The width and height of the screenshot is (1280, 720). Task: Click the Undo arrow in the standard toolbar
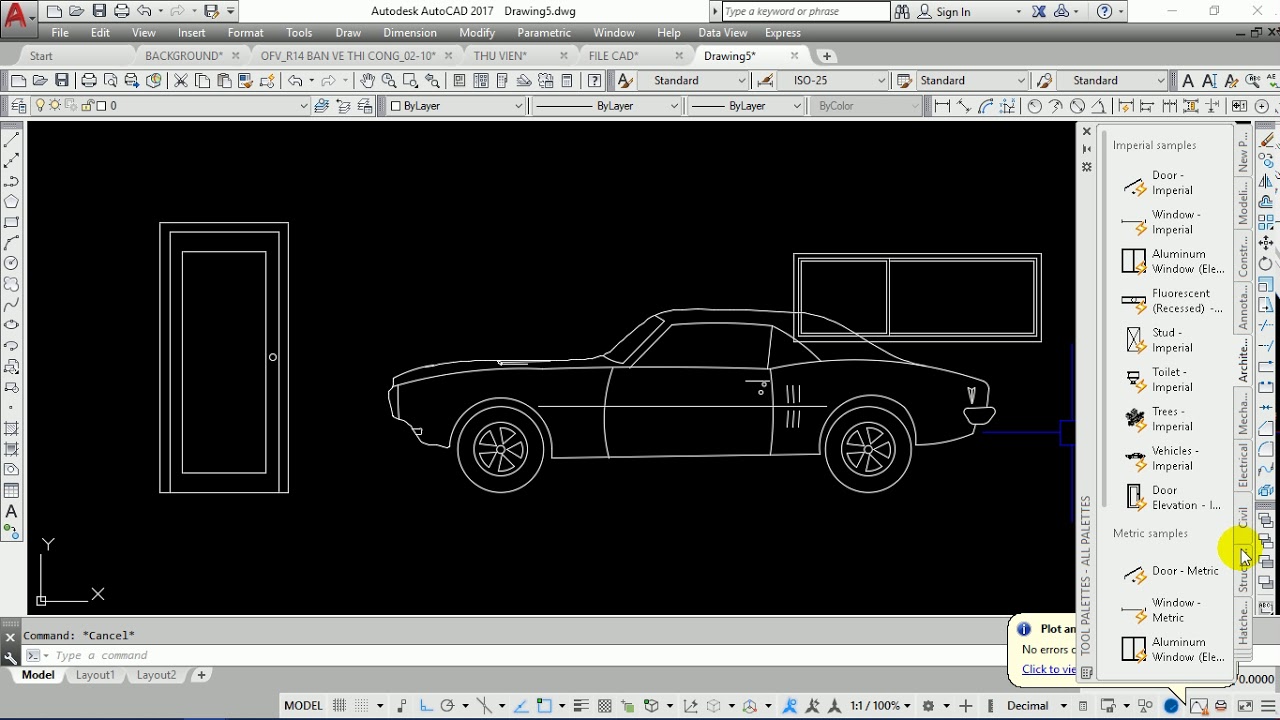pyautogui.click(x=296, y=81)
